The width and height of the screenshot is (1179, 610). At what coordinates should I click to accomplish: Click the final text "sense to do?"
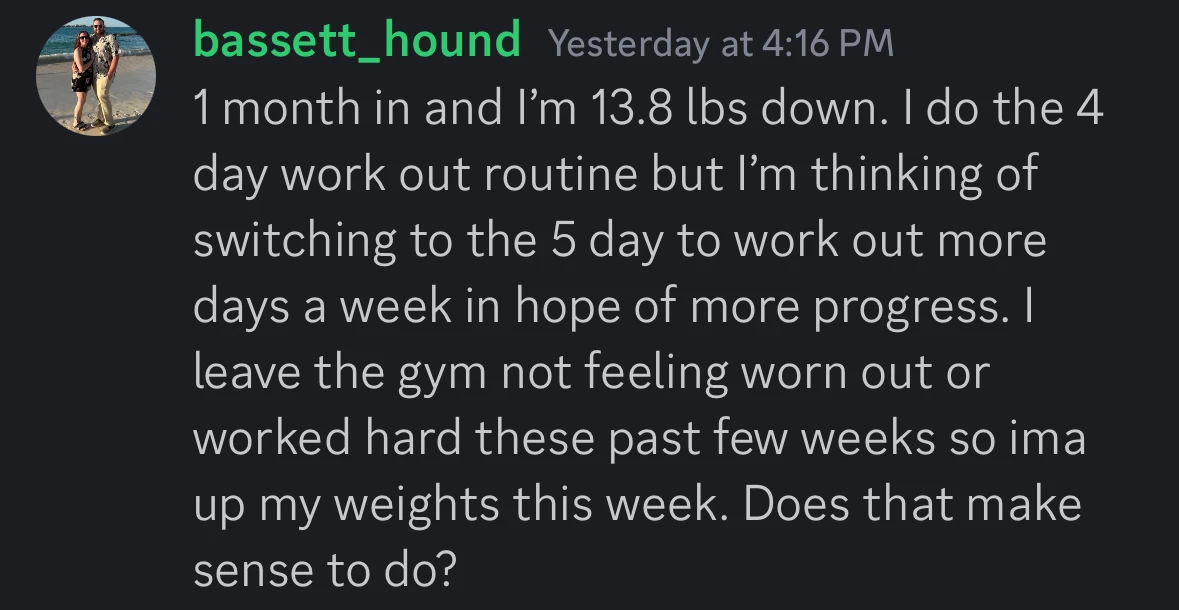(x=325, y=570)
